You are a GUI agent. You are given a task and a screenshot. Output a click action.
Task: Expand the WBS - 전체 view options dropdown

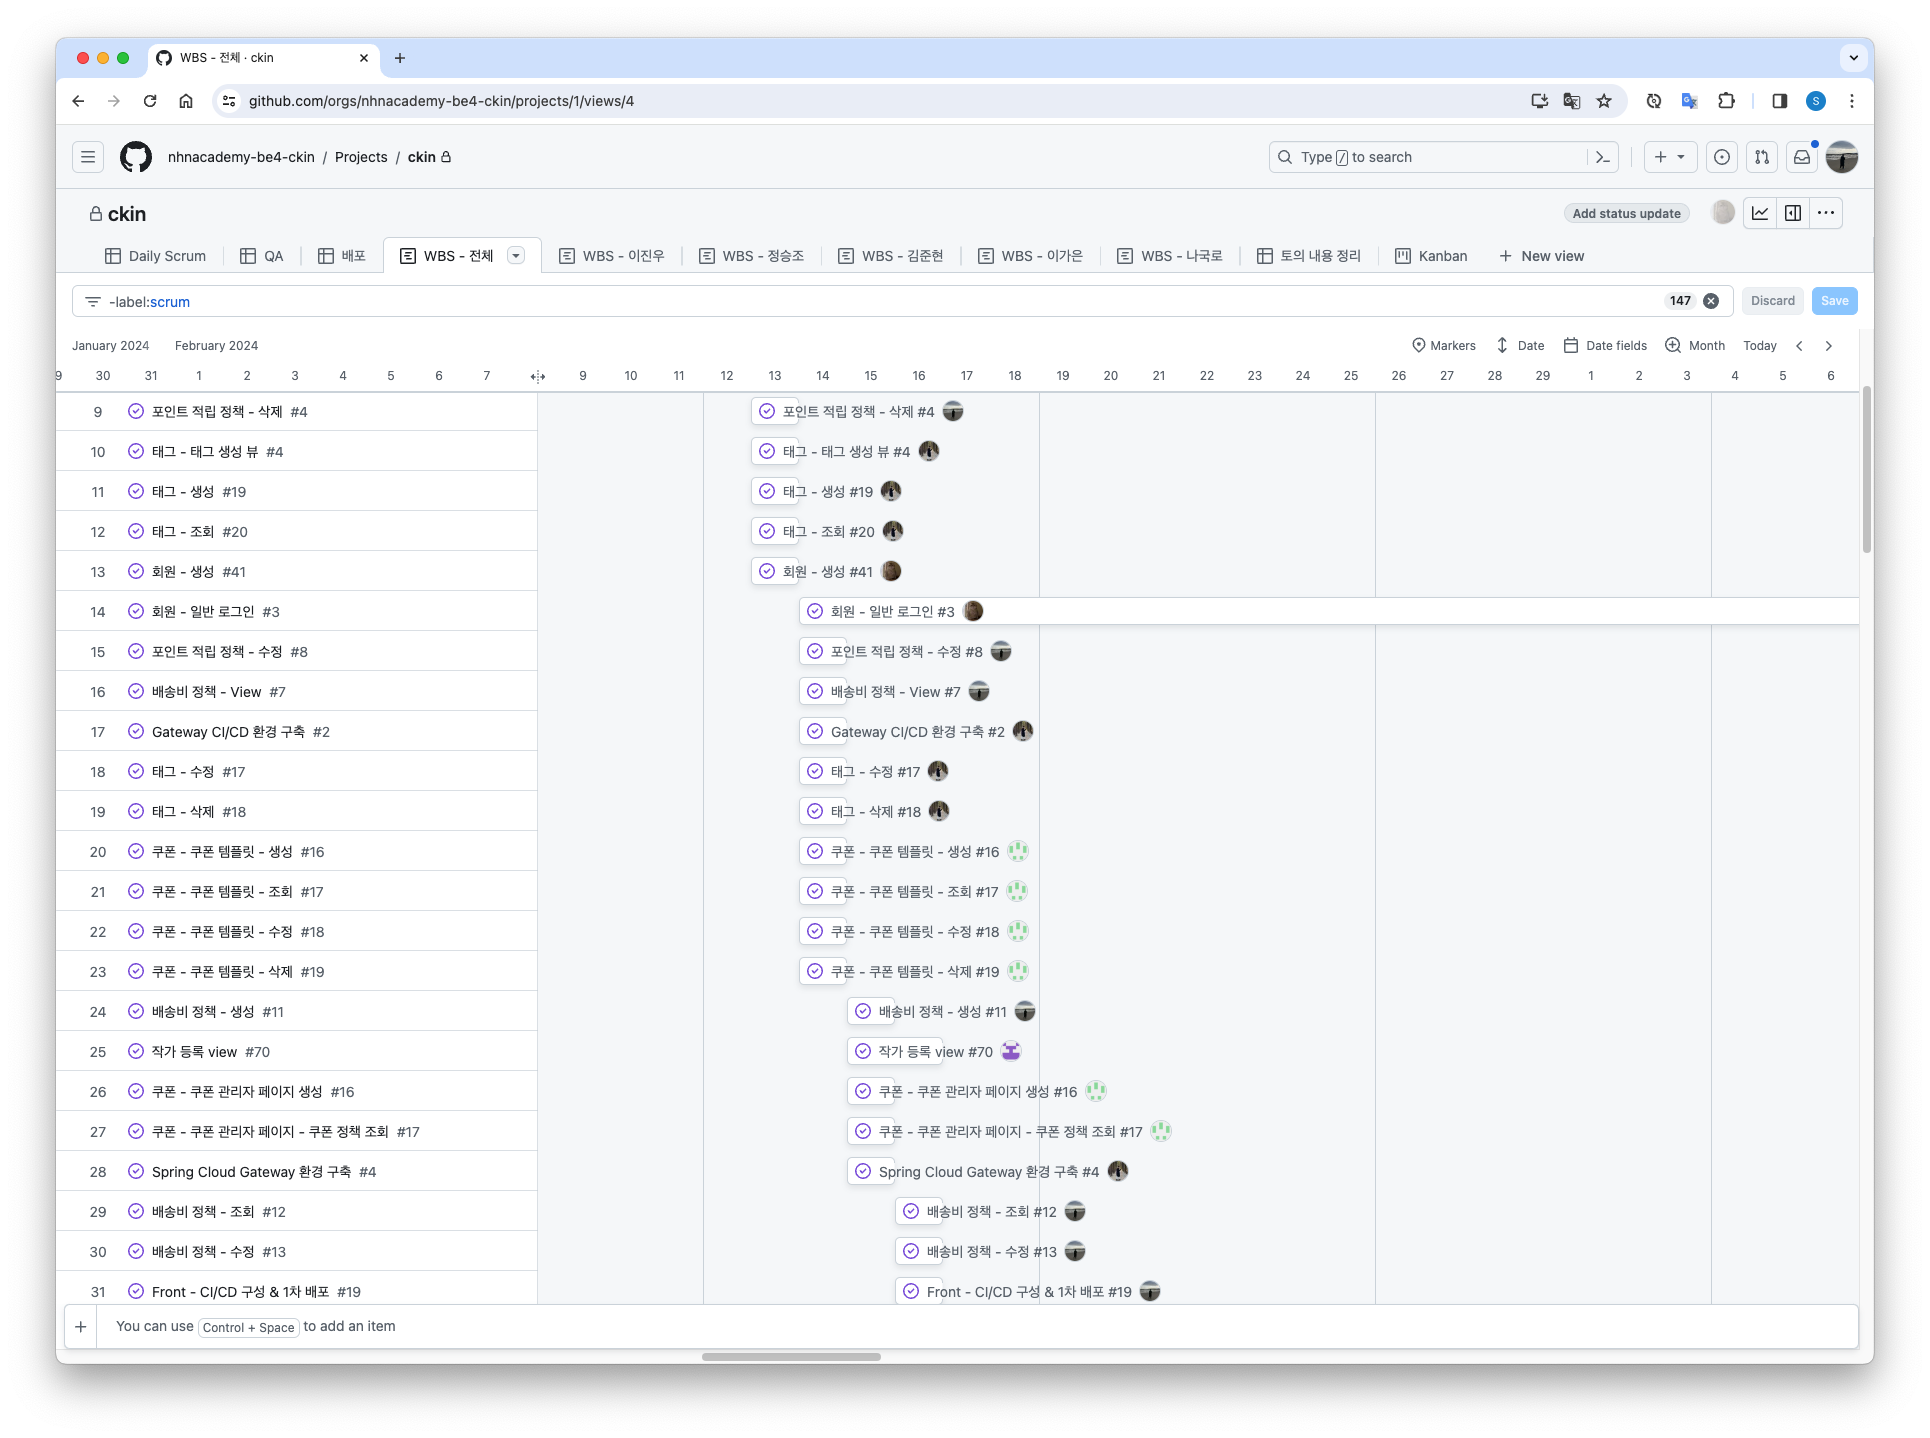(516, 256)
